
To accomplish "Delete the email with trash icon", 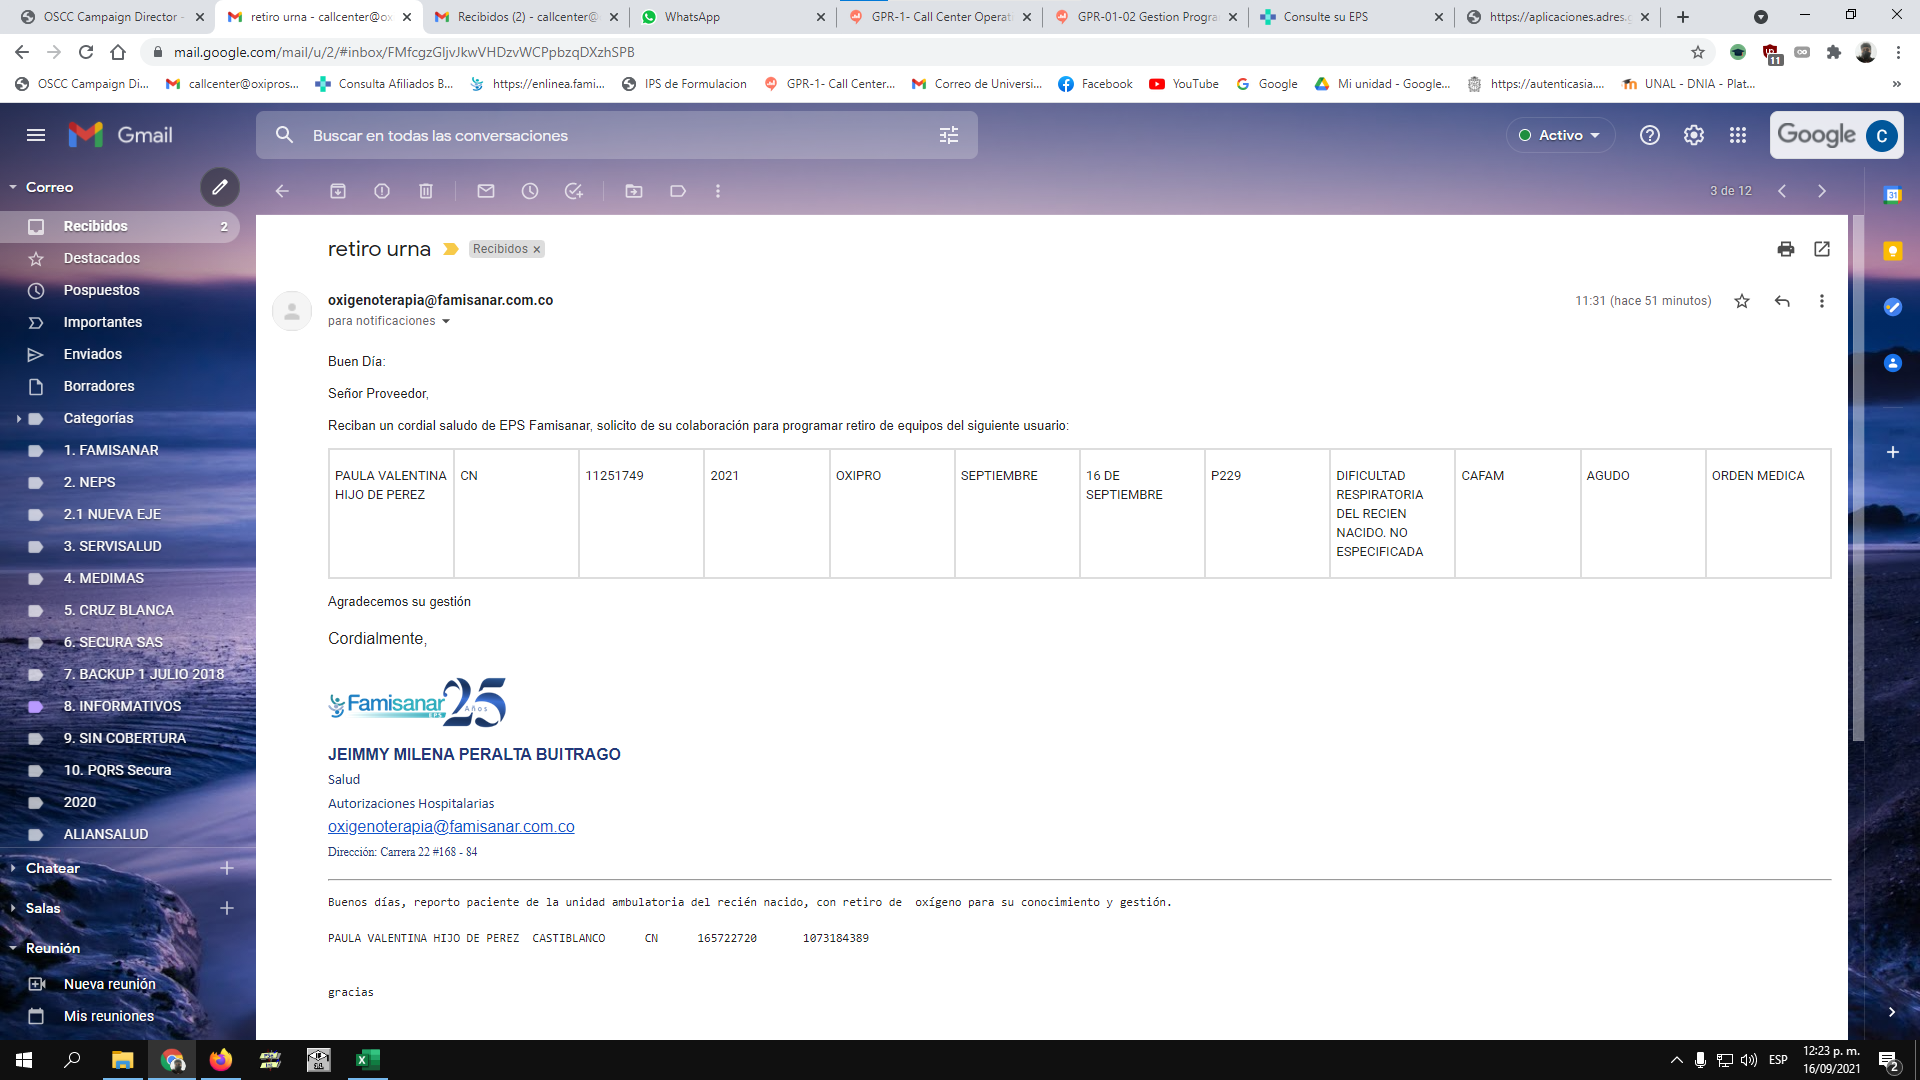I will tap(426, 191).
